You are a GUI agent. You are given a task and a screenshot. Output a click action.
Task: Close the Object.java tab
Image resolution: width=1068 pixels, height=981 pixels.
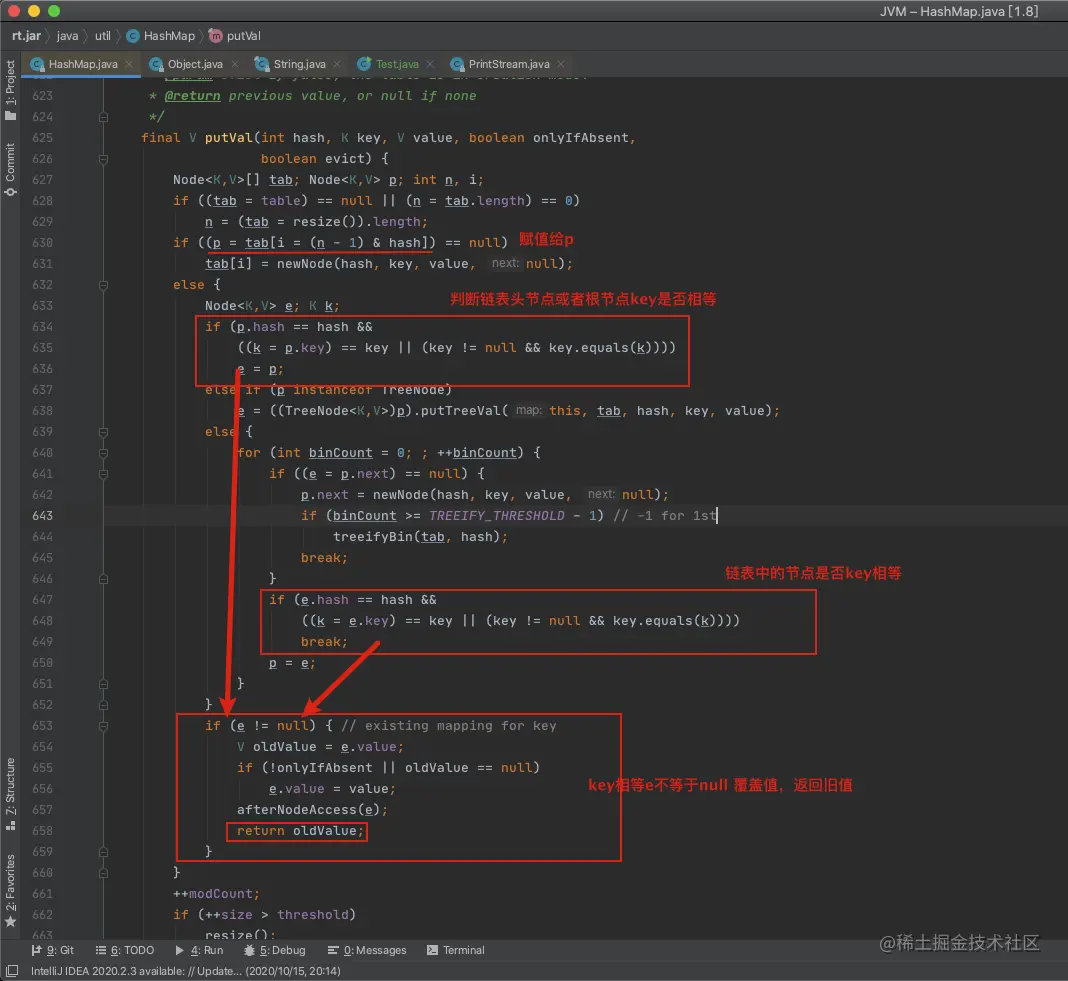235,64
